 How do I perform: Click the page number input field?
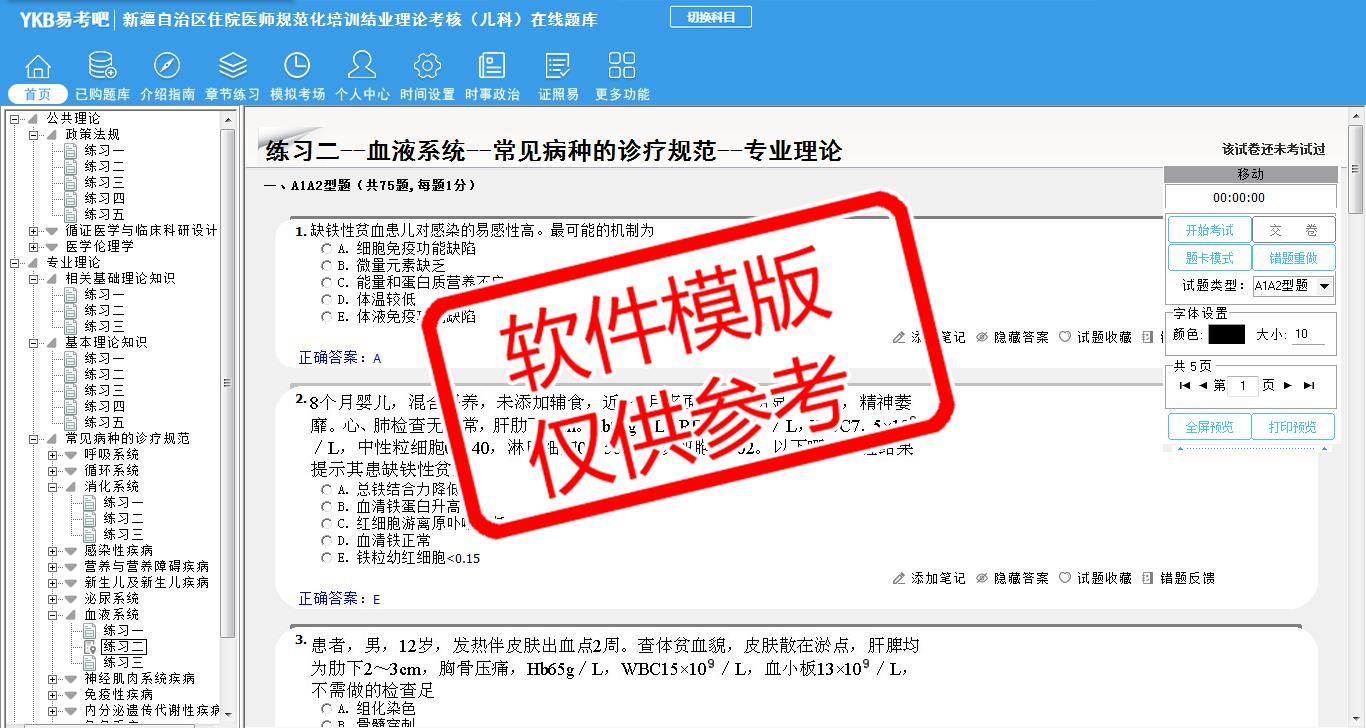pyautogui.click(x=1242, y=386)
